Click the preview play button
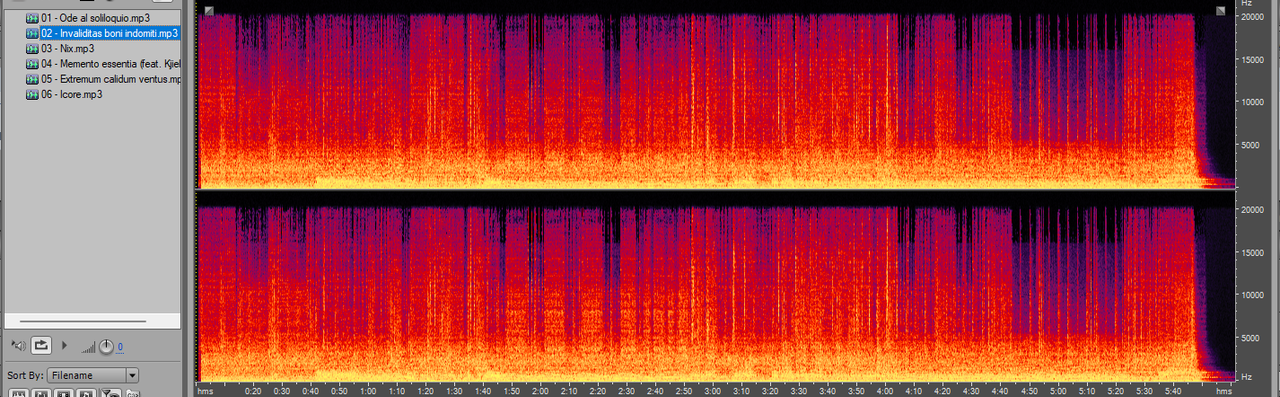This screenshot has height=397, width=1280. click(65, 345)
